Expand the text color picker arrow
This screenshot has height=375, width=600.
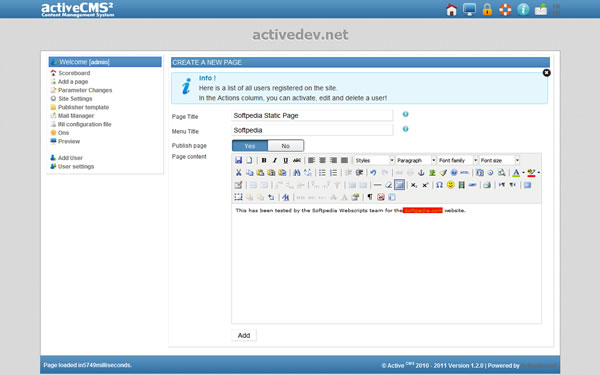(523, 173)
